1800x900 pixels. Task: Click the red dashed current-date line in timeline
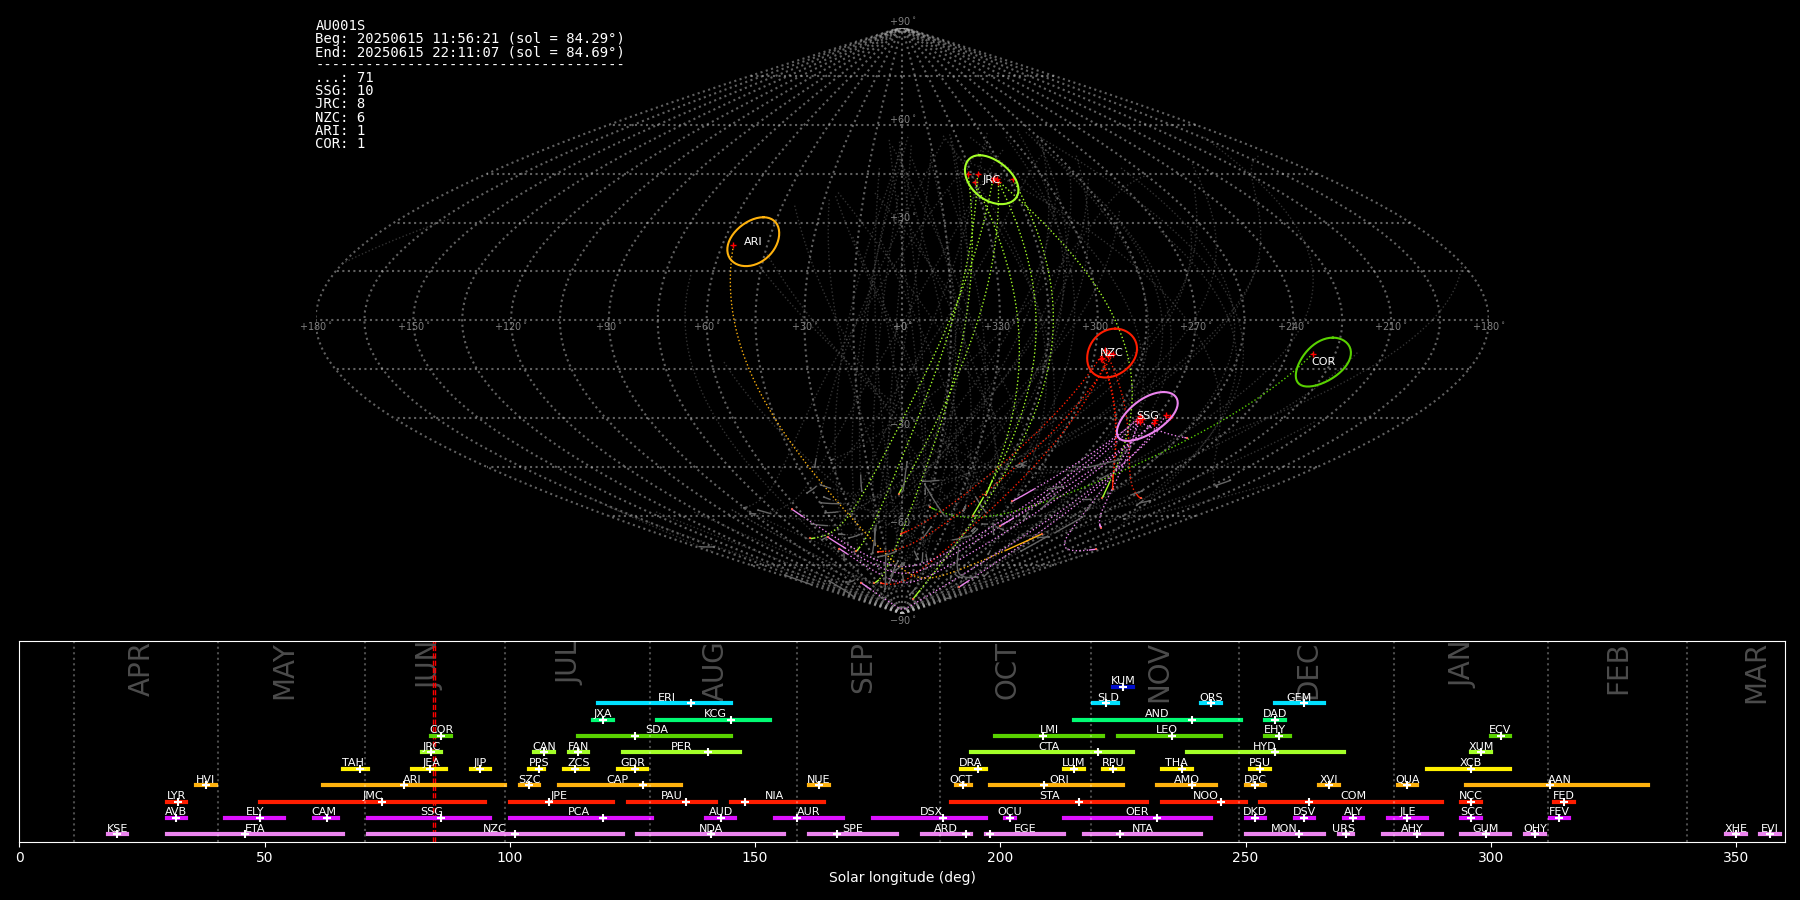[434, 741]
